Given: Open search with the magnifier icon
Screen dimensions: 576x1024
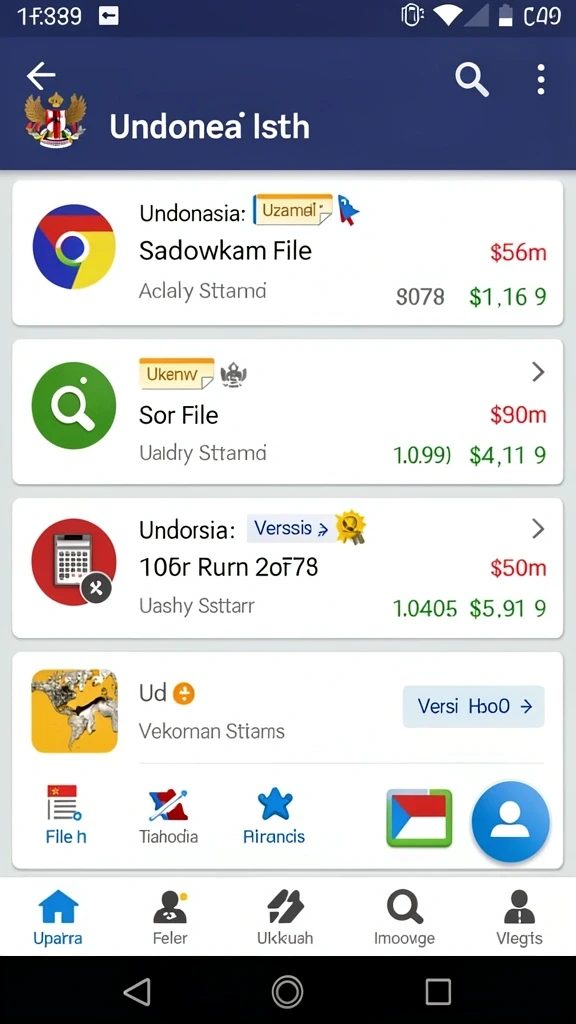Looking at the screenshot, I should click(x=472, y=80).
